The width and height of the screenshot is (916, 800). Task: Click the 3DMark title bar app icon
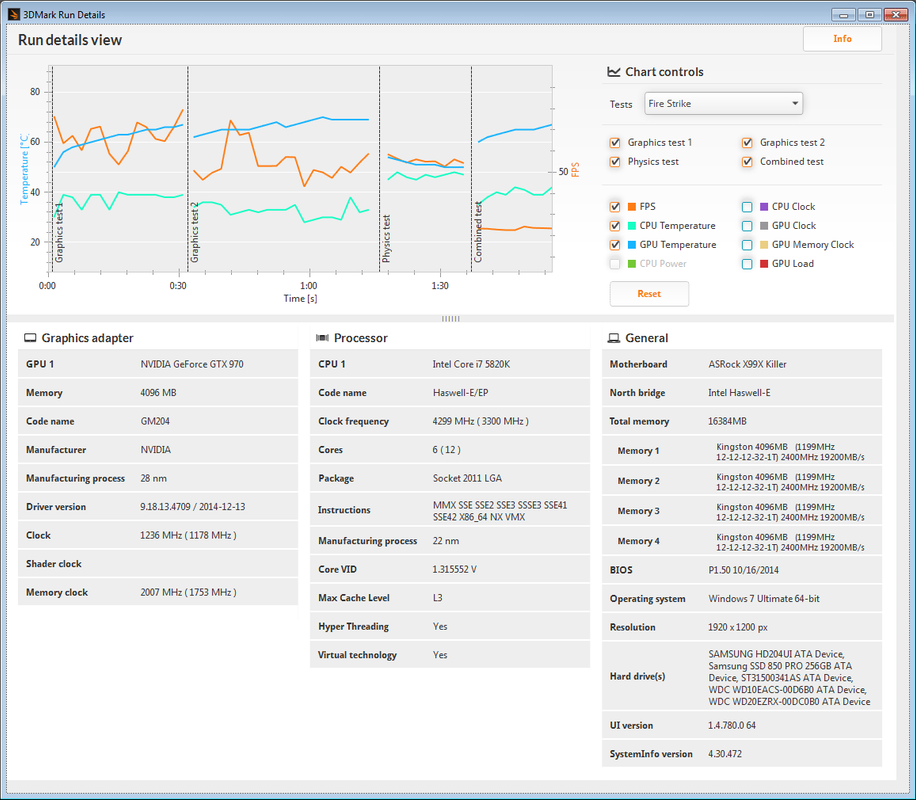[x=14, y=14]
